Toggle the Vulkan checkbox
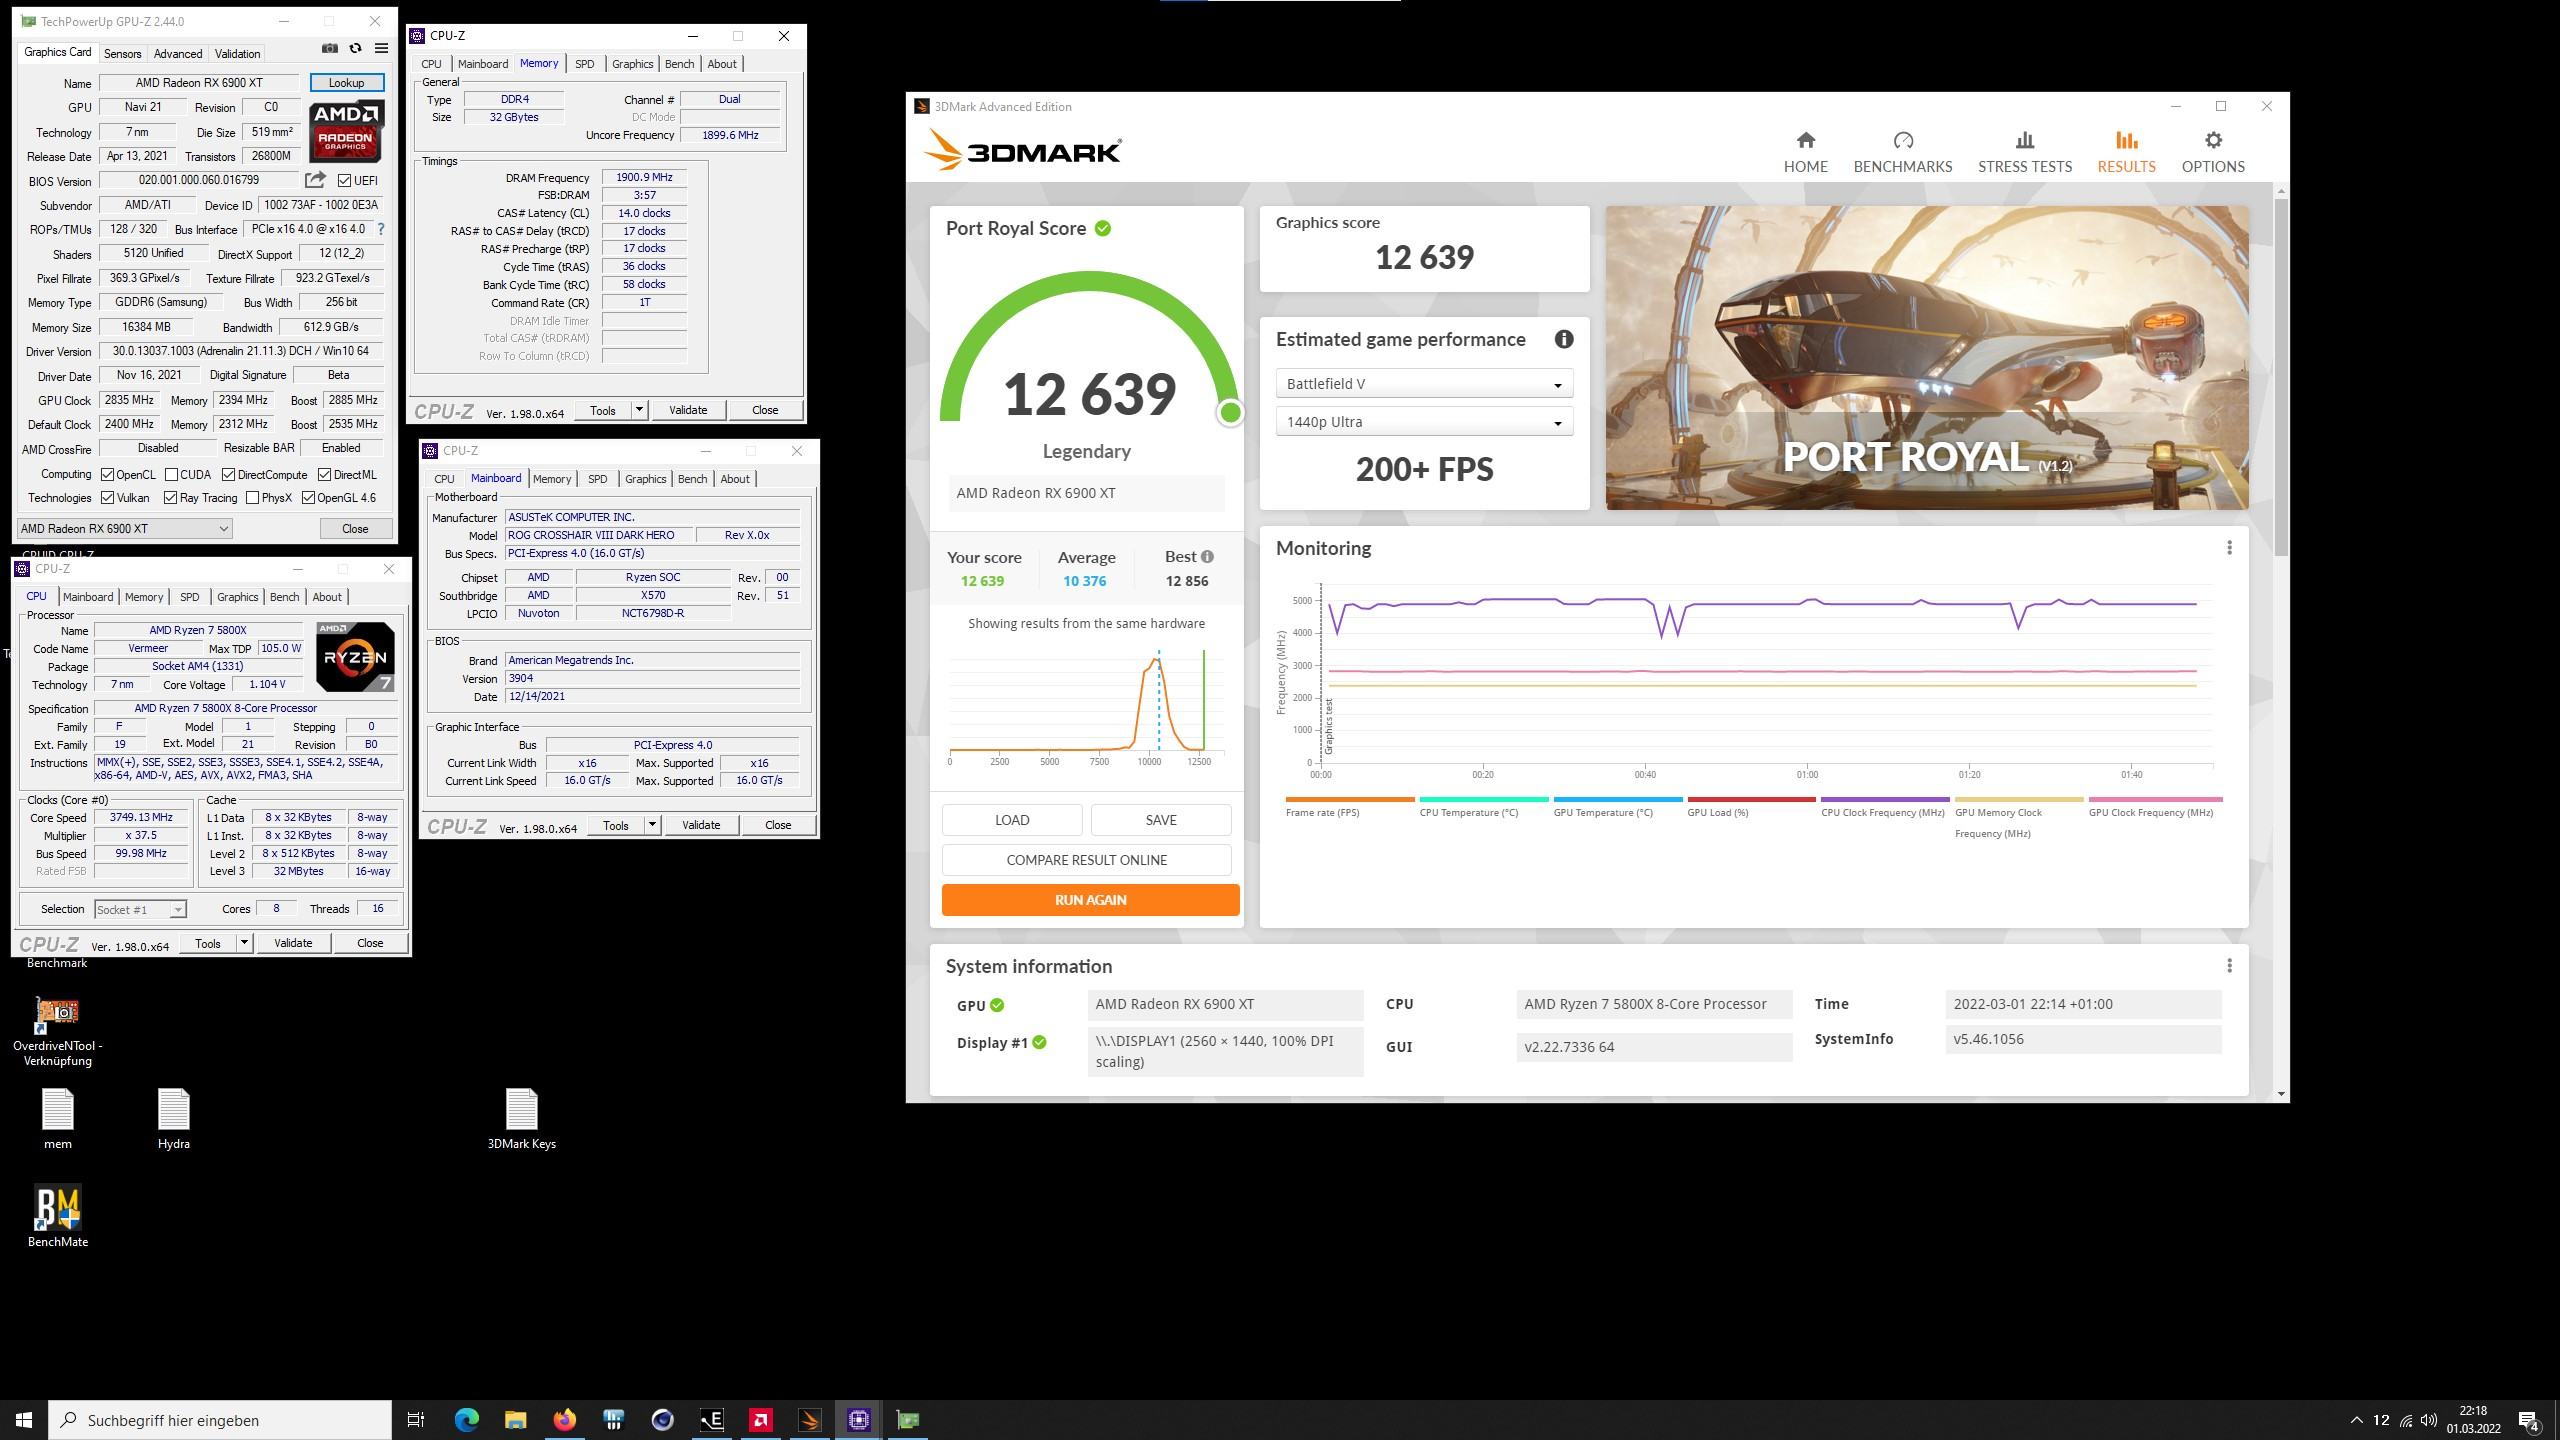The height and width of the screenshot is (1440, 2560). [x=107, y=498]
